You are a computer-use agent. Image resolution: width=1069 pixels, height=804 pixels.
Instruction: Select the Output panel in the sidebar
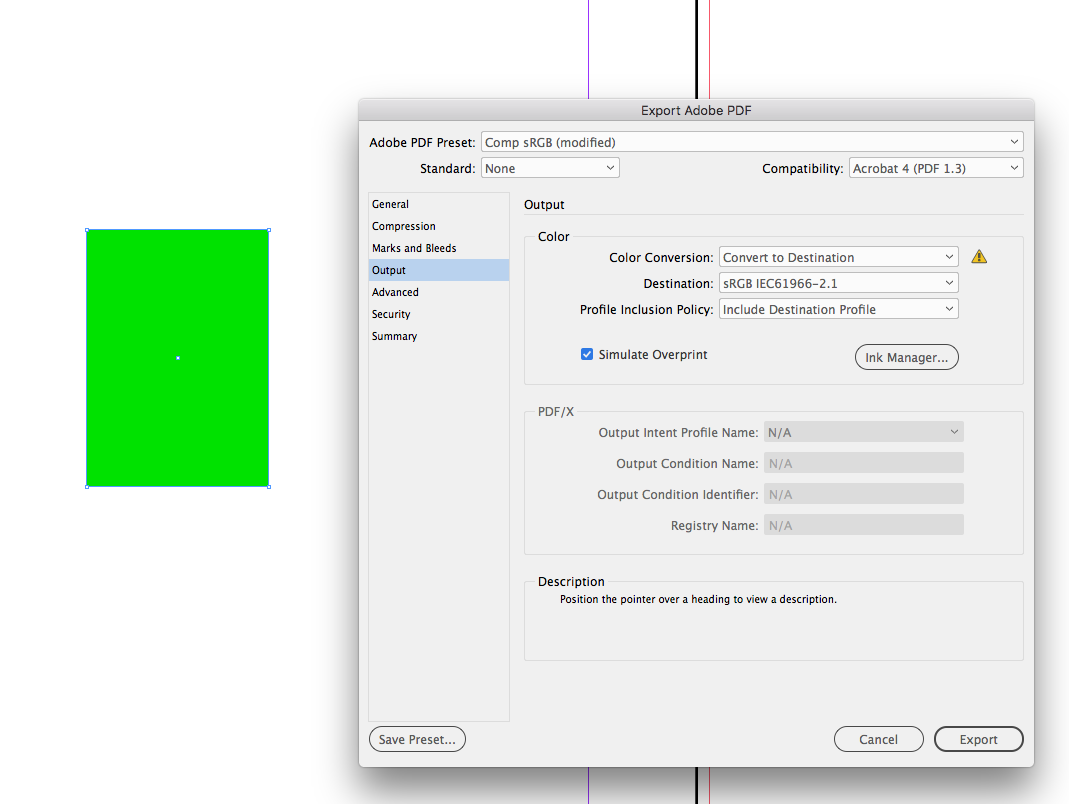(x=390, y=270)
